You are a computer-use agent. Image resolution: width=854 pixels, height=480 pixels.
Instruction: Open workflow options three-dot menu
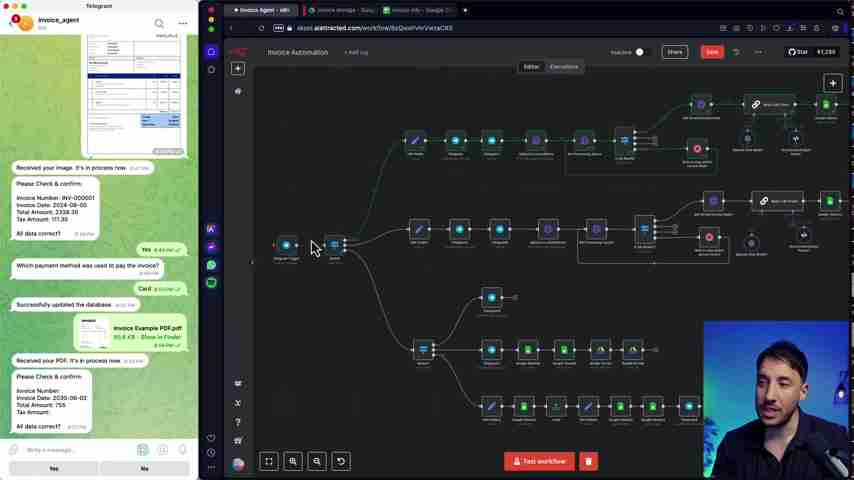[757, 52]
